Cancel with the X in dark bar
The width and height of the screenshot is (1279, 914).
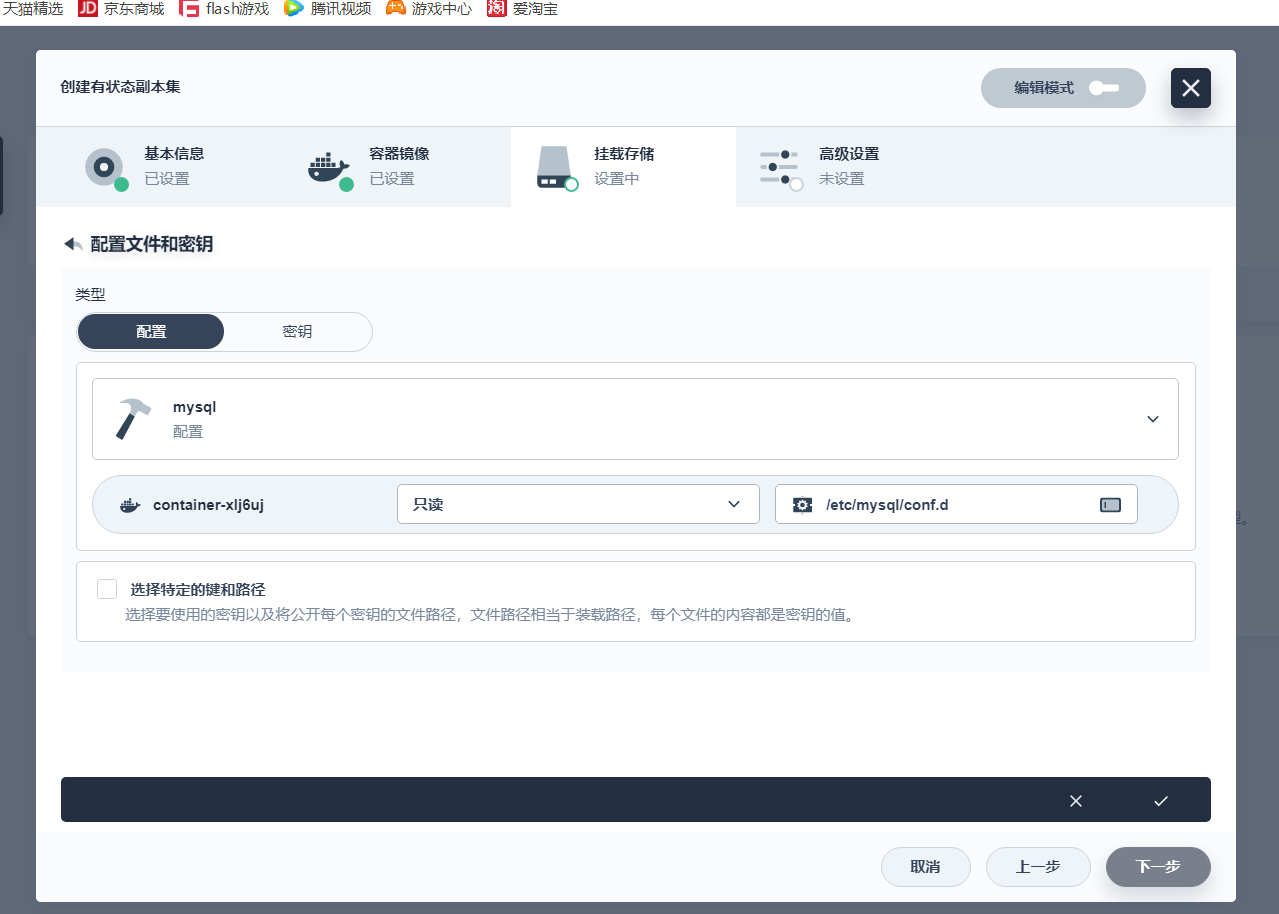[1075, 800]
